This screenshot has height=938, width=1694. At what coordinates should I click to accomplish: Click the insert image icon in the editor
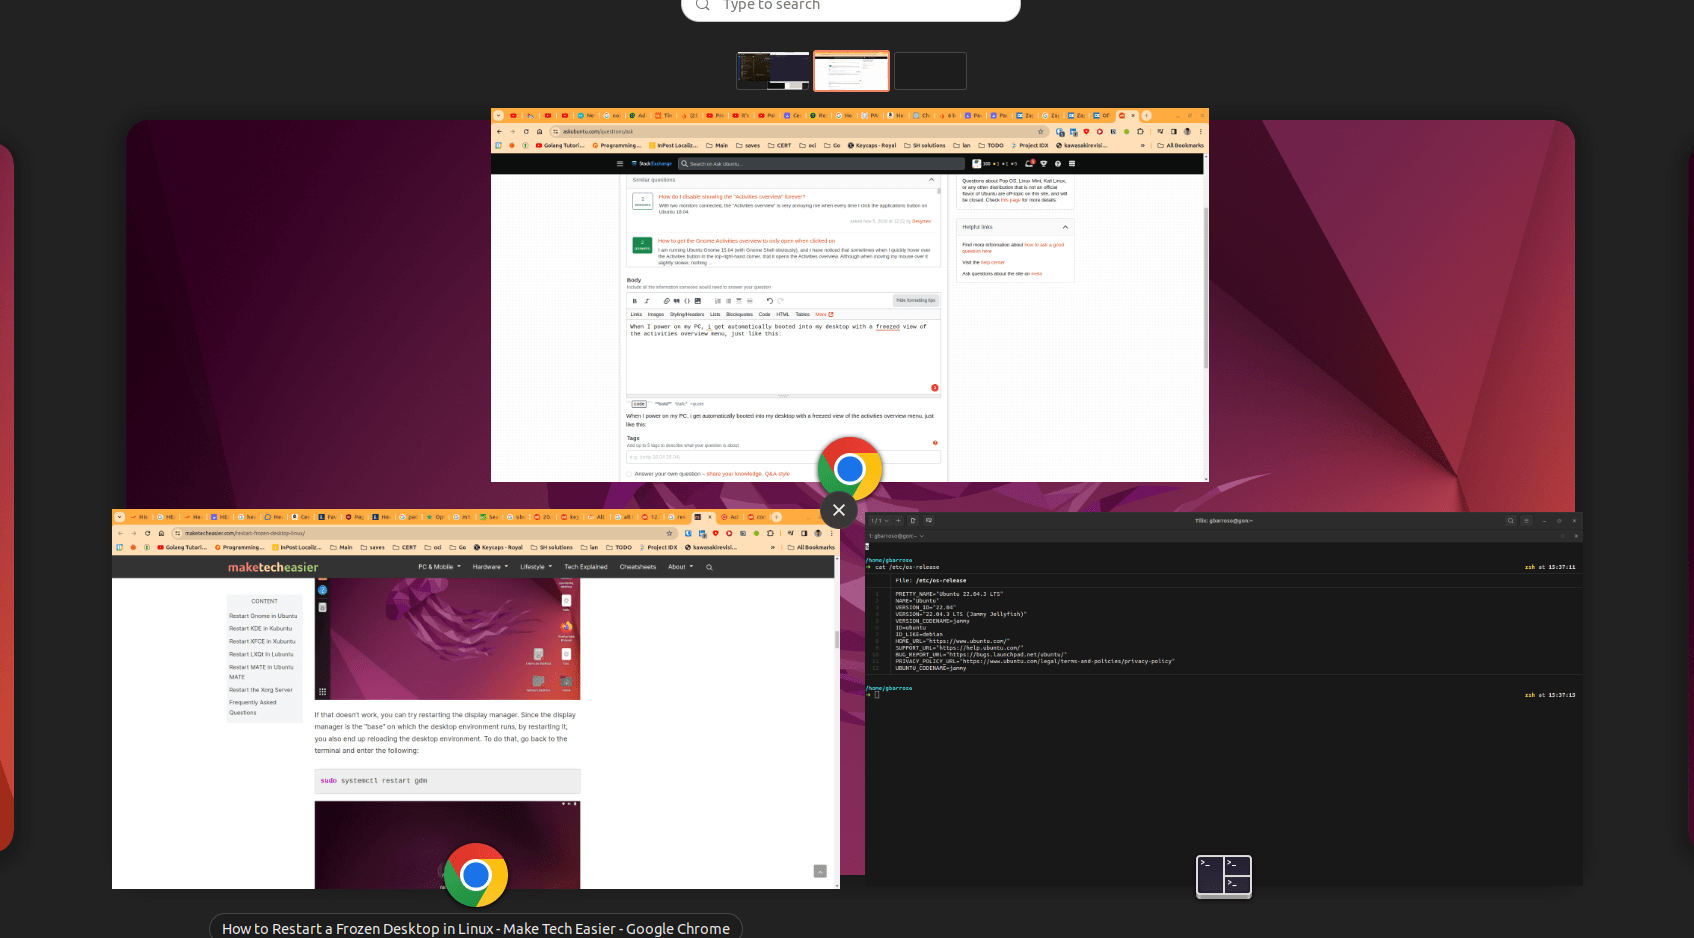698,300
